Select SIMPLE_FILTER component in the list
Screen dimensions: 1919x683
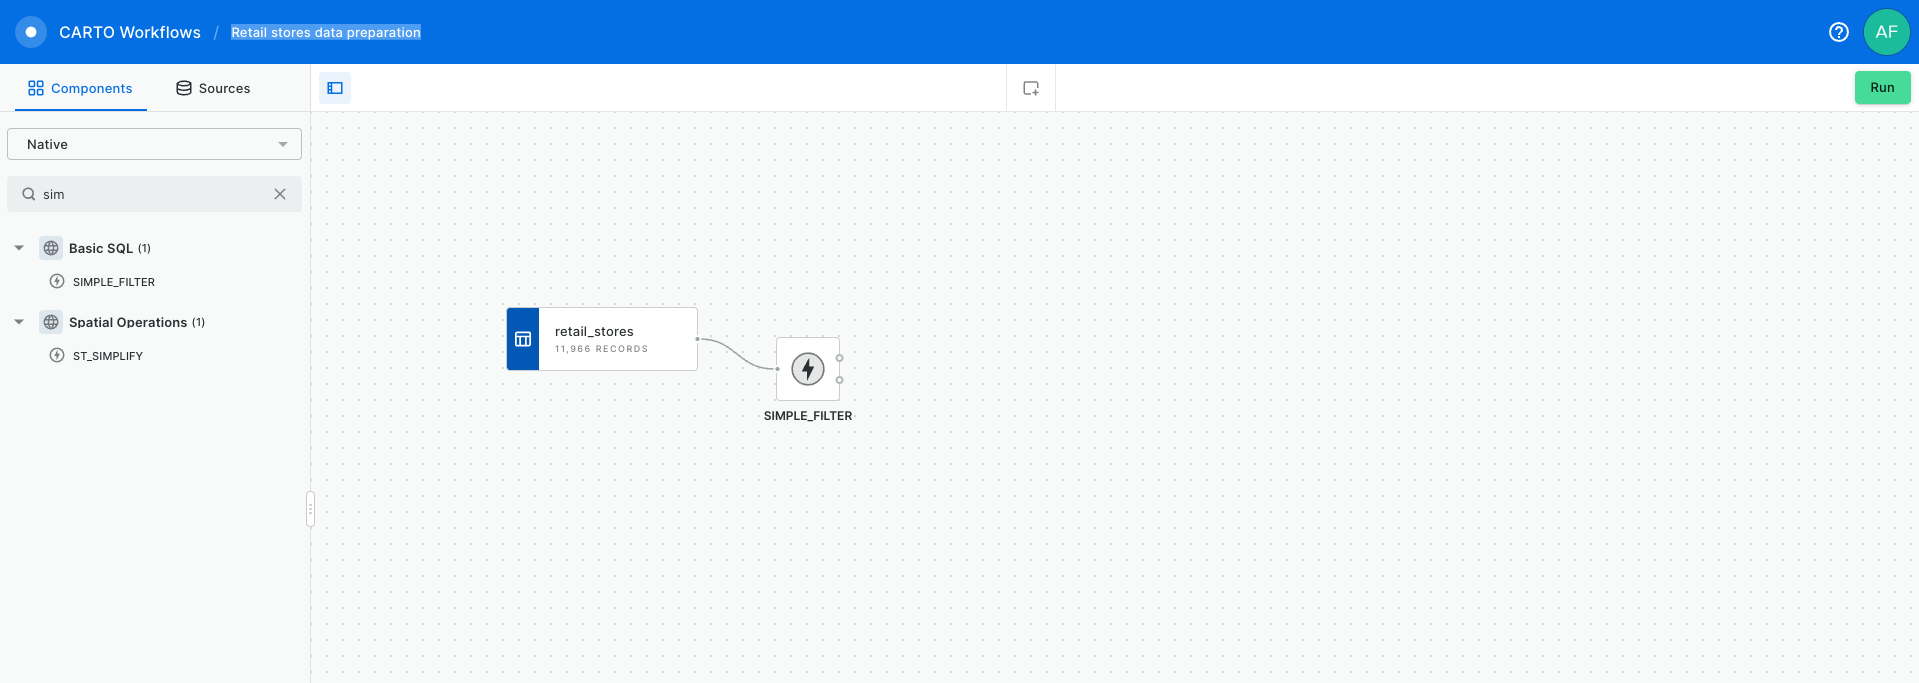[x=114, y=282]
